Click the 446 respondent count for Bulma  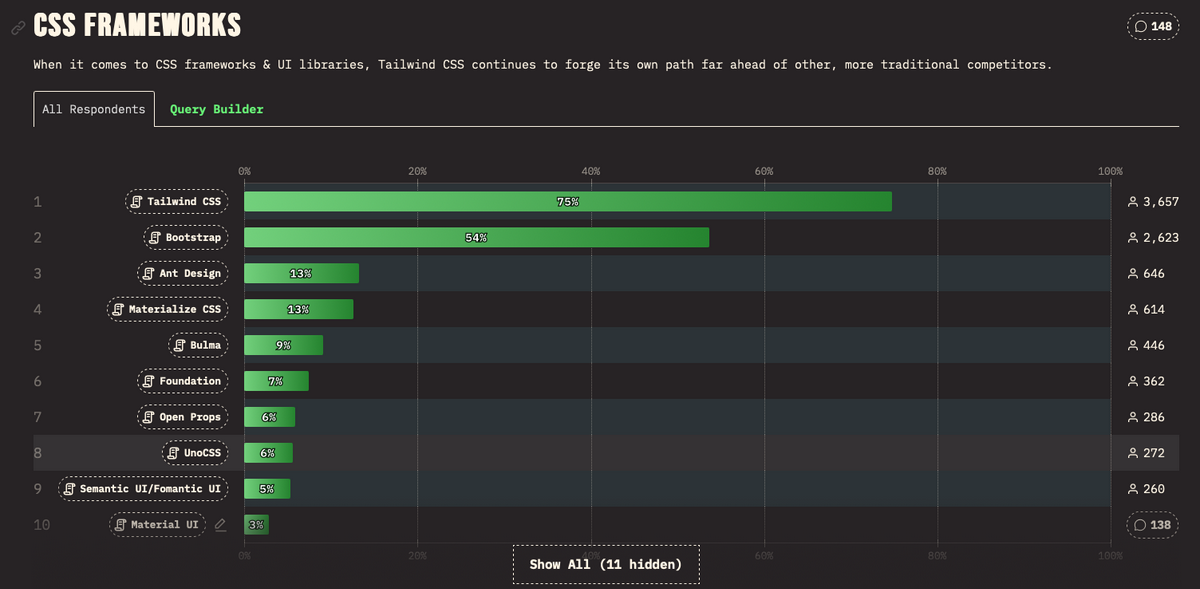(x=1146, y=346)
